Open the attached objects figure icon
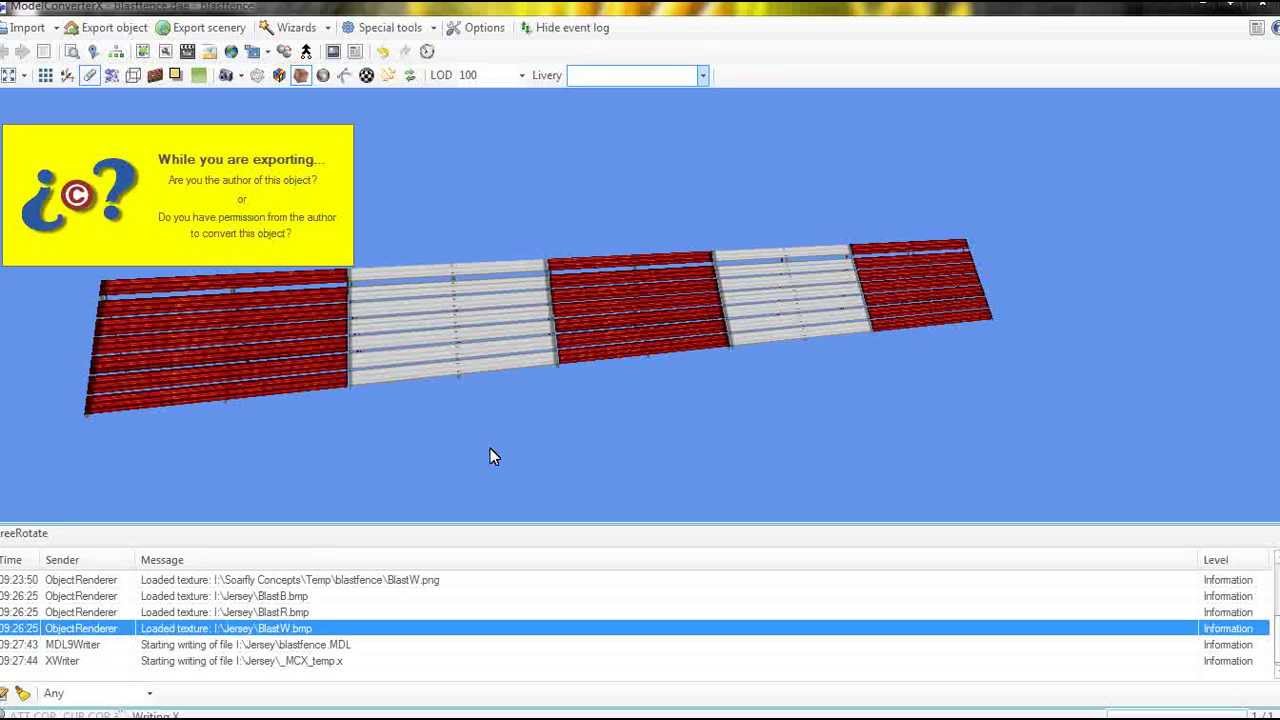Image resolution: width=1280 pixels, height=720 pixels. [x=306, y=51]
